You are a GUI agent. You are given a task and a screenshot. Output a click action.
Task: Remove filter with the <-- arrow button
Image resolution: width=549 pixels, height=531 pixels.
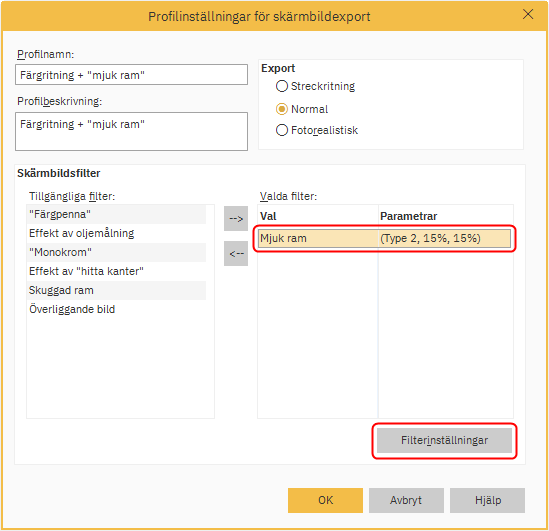pos(236,253)
